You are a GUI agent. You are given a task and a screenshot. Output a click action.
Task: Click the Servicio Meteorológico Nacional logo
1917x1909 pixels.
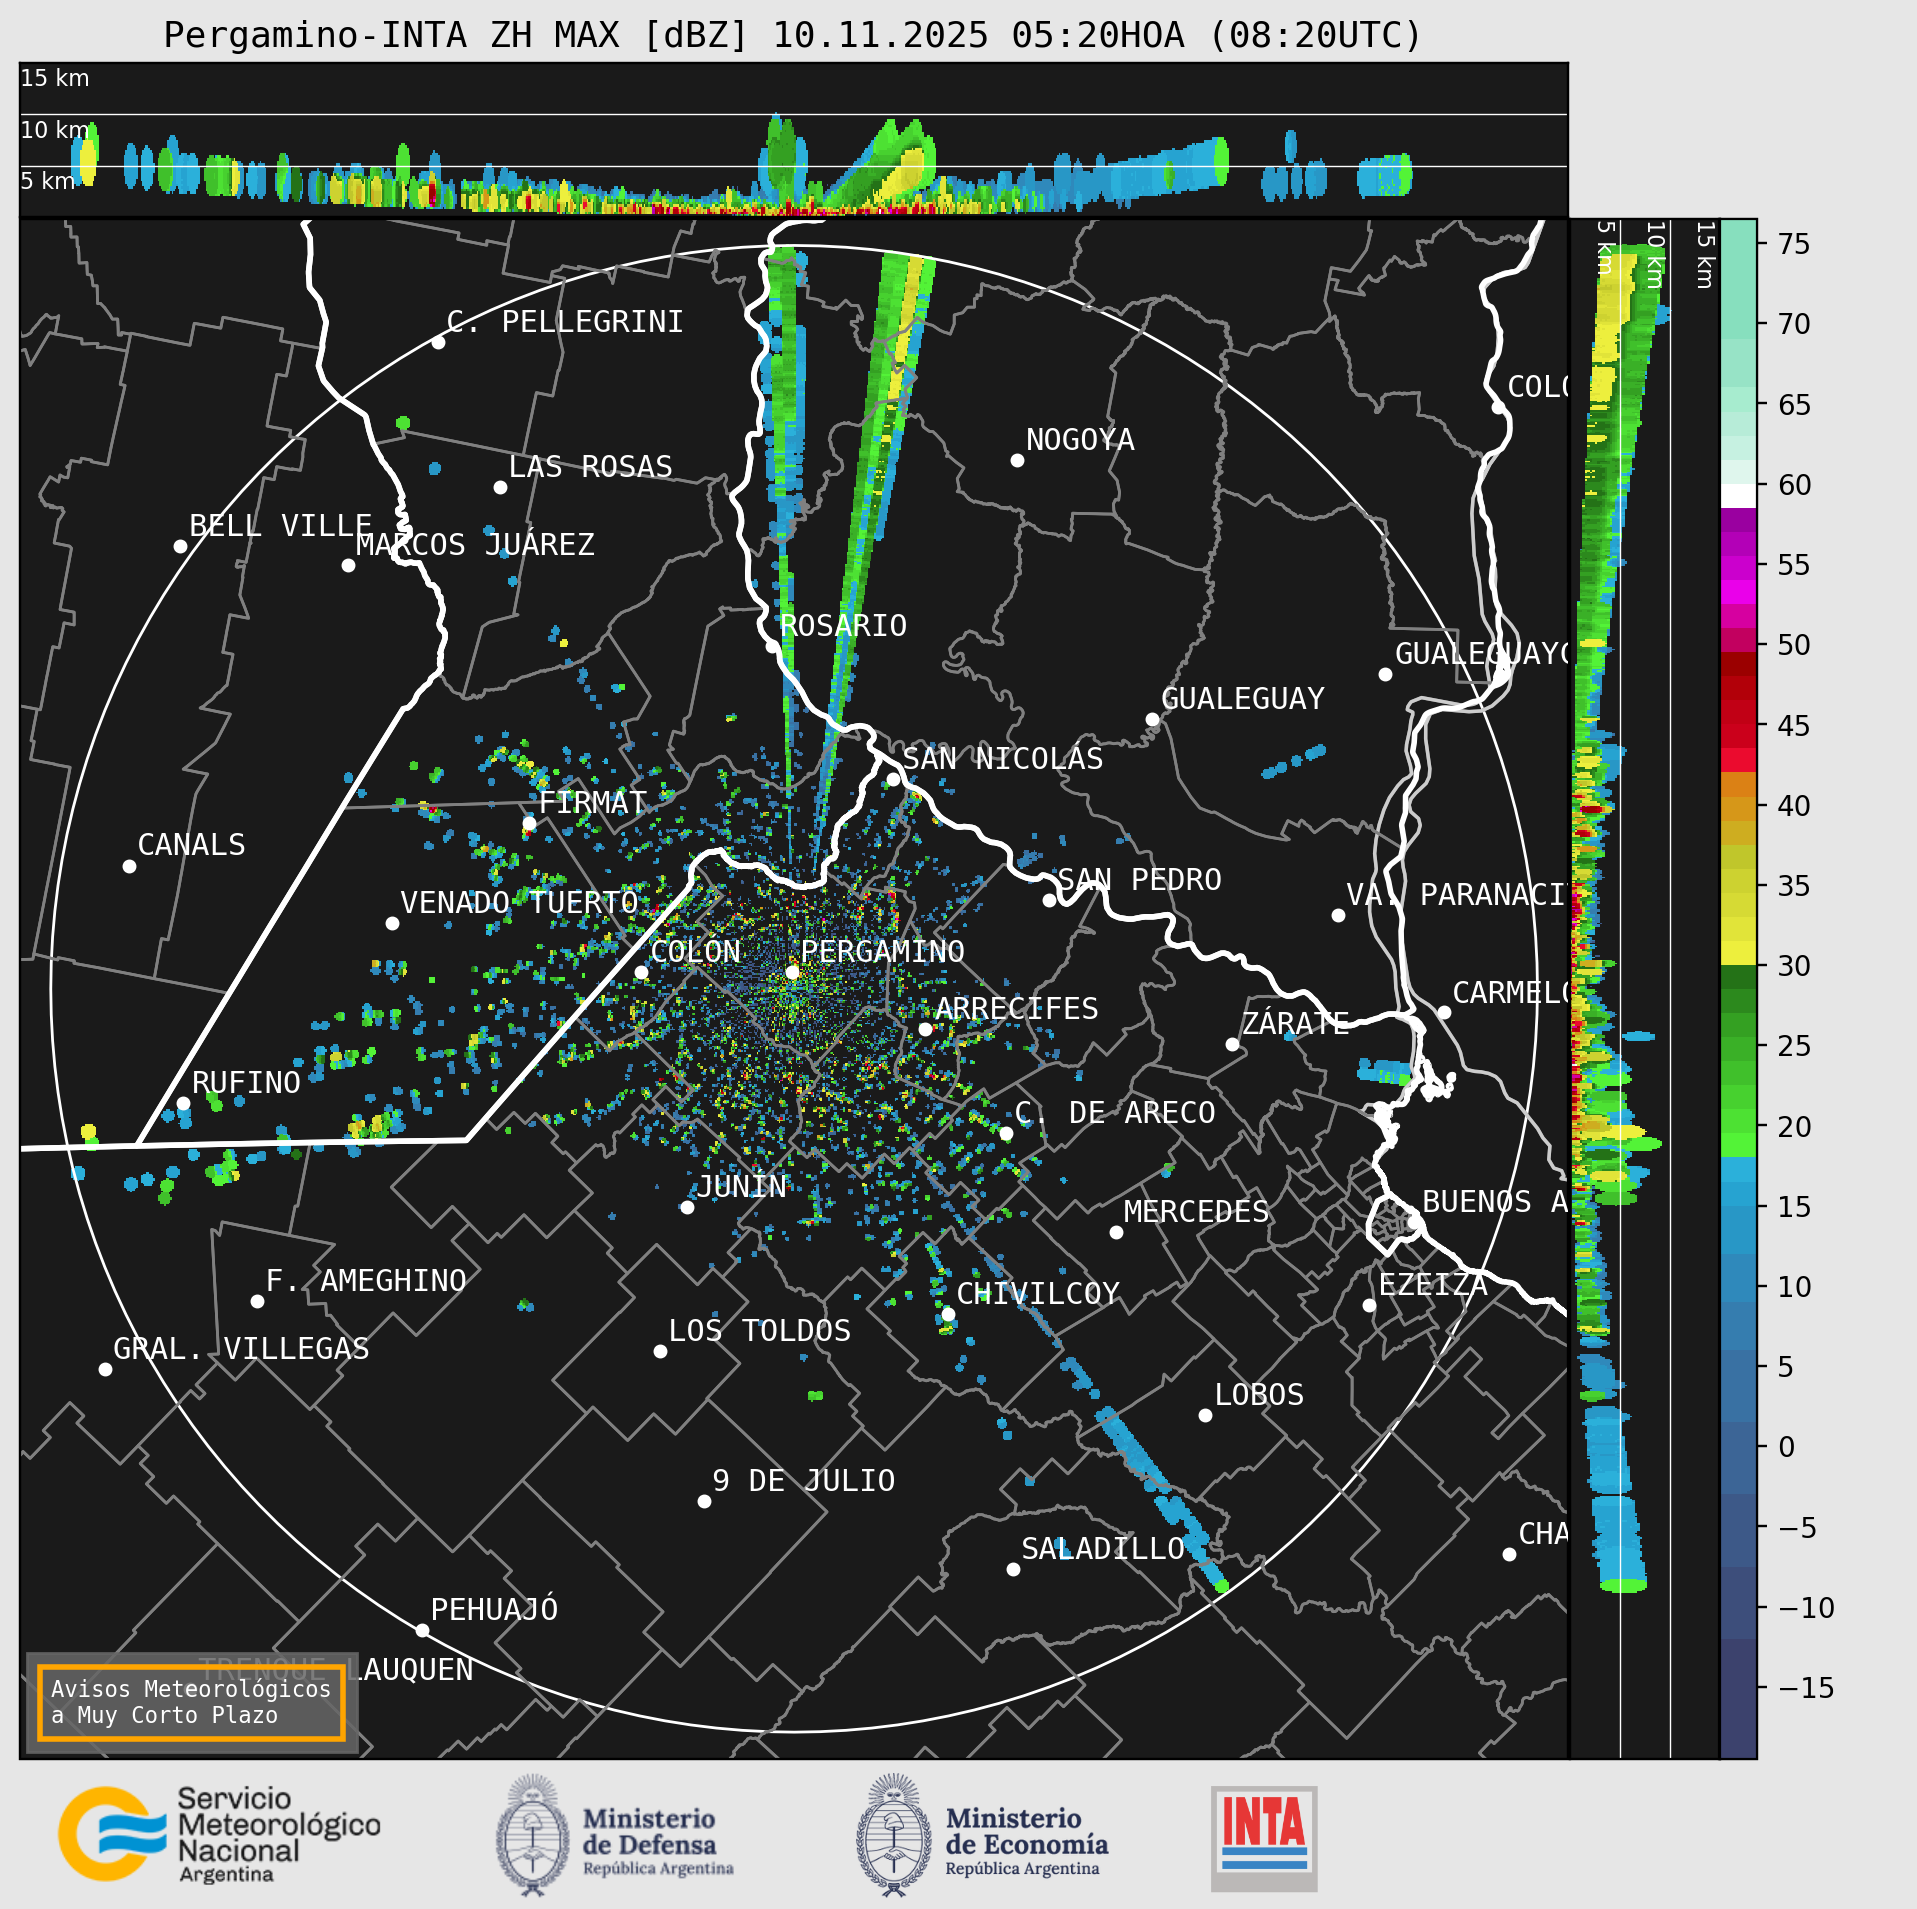tap(219, 1834)
